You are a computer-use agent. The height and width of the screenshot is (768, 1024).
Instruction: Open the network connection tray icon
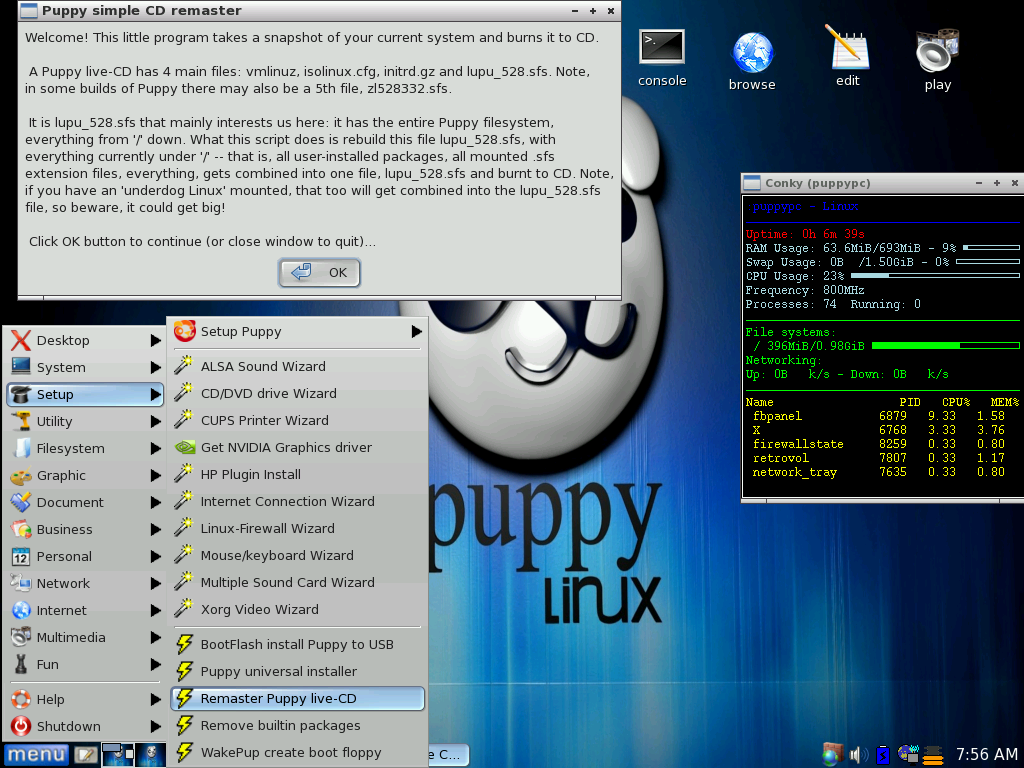coord(908,754)
